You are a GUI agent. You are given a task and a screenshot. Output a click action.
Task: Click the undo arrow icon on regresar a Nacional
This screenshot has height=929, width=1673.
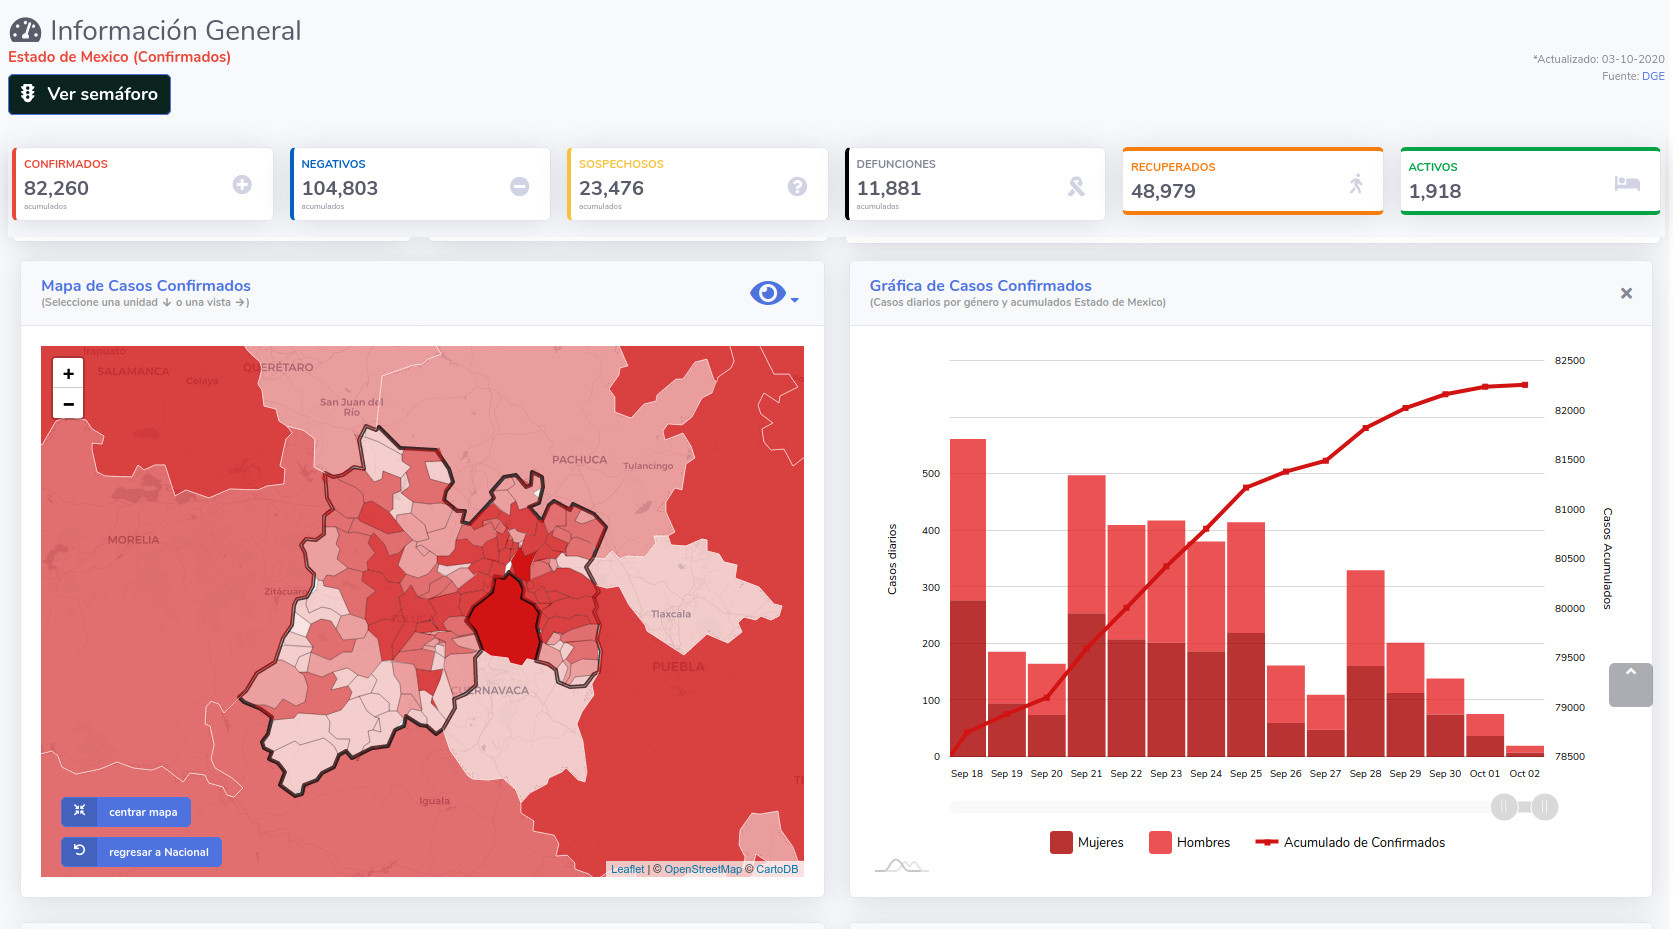click(x=79, y=851)
